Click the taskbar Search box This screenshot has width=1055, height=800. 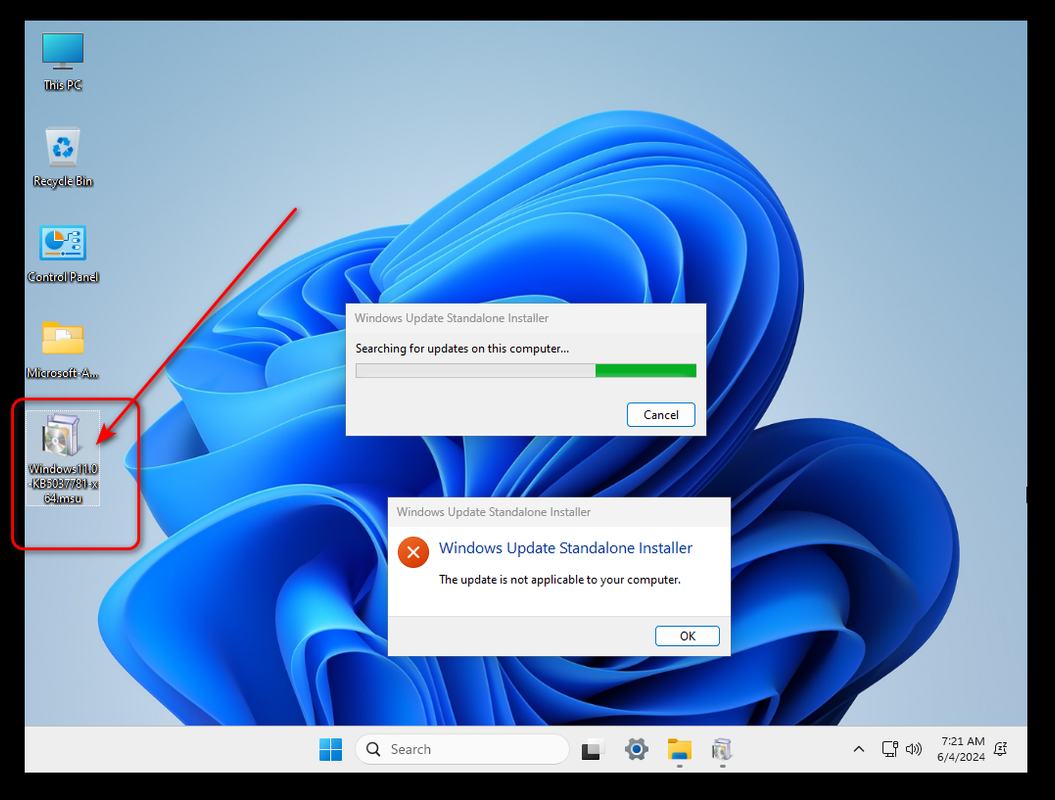click(462, 749)
